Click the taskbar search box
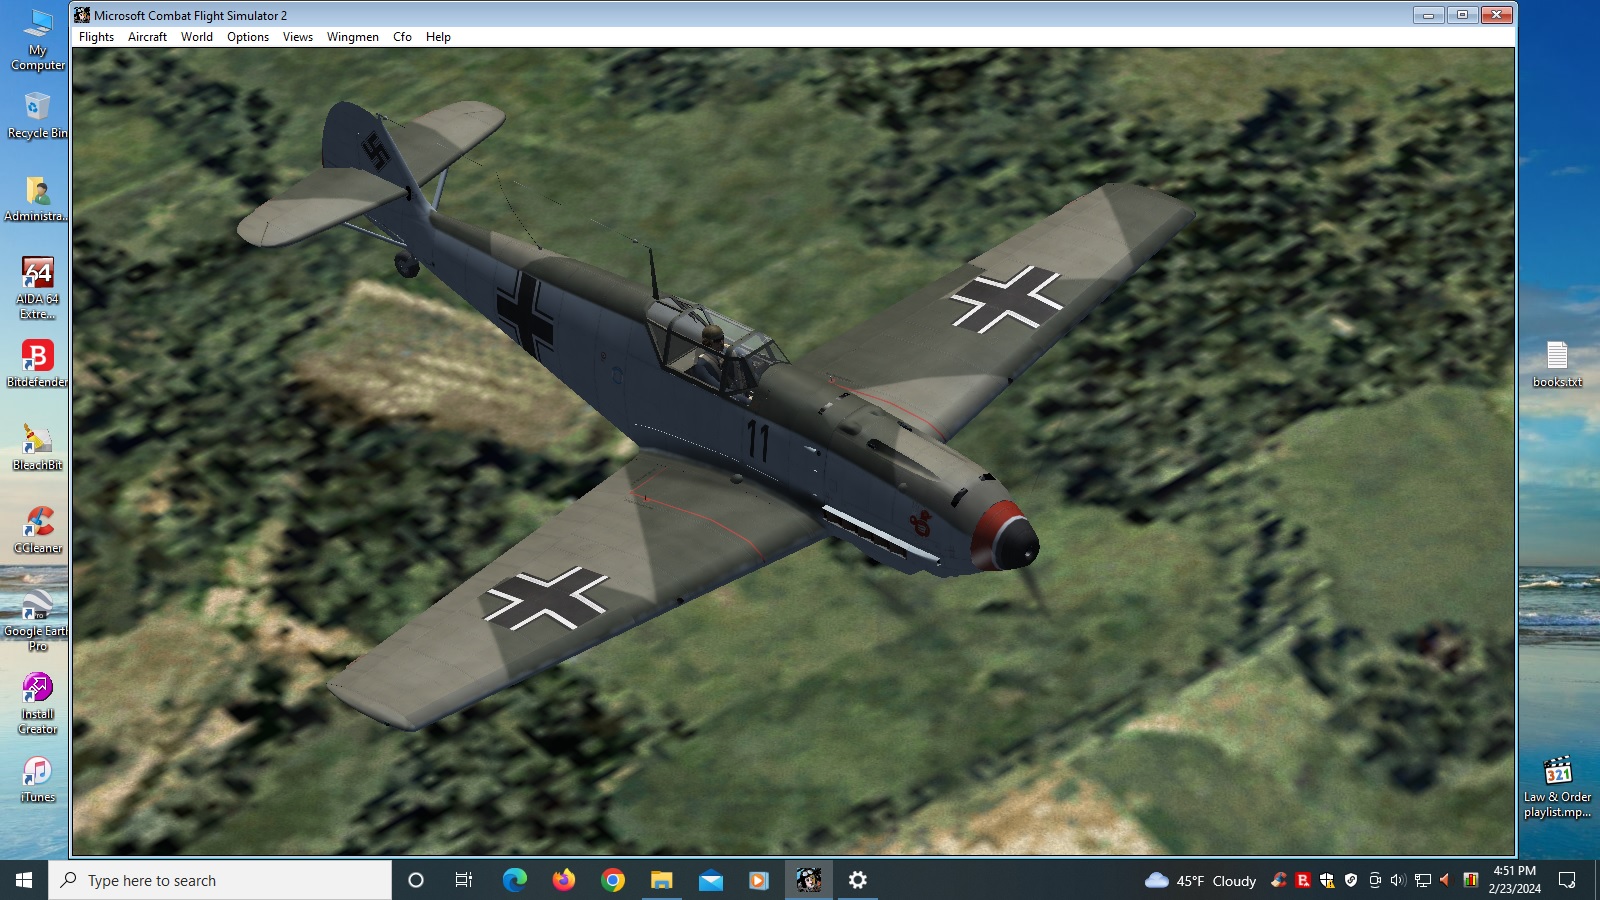 [x=220, y=880]
